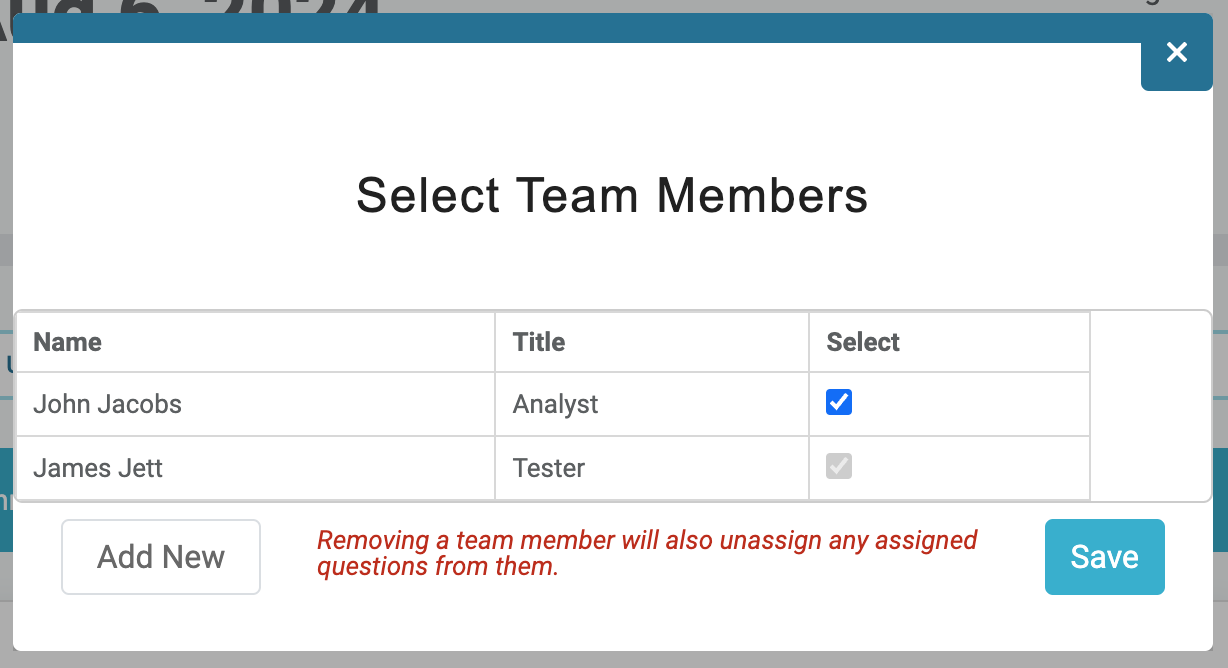Click the greyed-out checkbox for James Jett
Viewport: 1228px width, 668px height.
(x=839, y=466)
